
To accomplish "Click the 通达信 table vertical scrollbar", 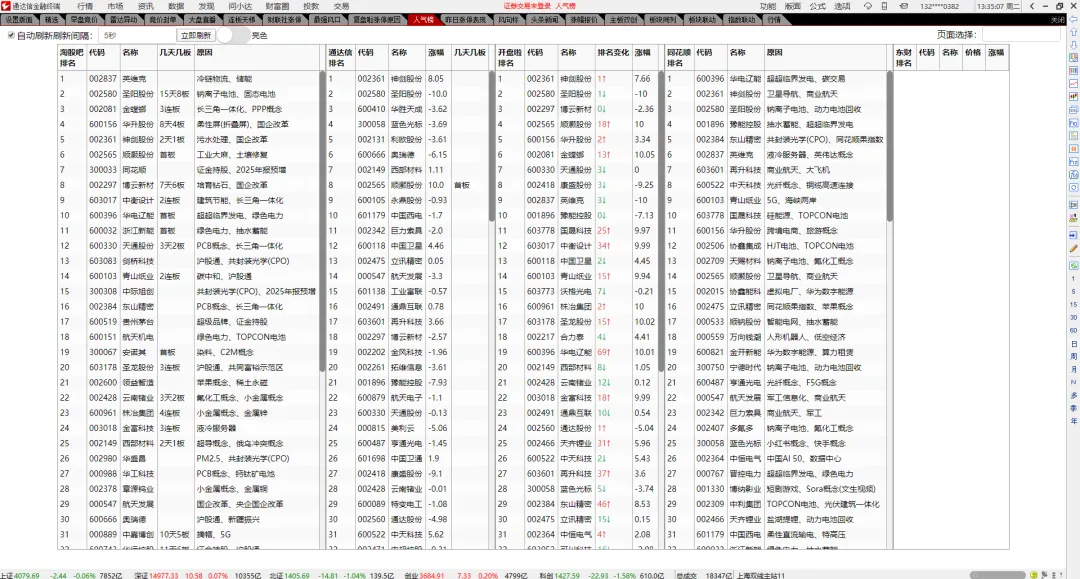I will pos(491,146).
